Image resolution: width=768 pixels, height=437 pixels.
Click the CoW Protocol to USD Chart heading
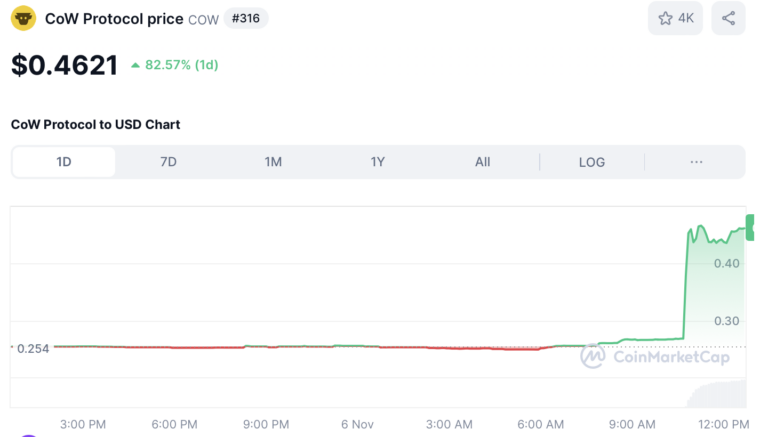95,124
